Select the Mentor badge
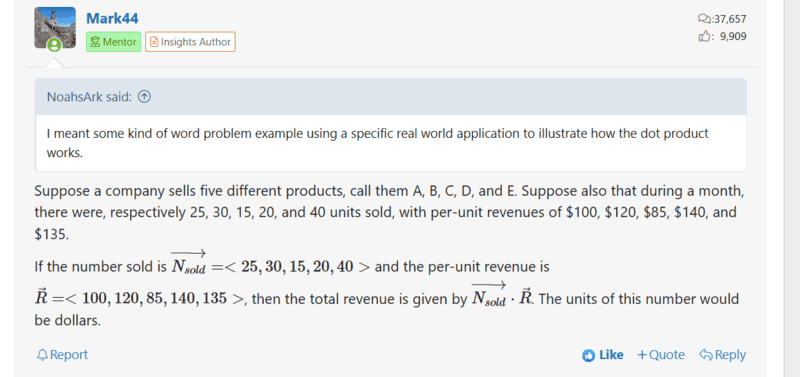Screen dimensions: 800x377 pos(113,42)
